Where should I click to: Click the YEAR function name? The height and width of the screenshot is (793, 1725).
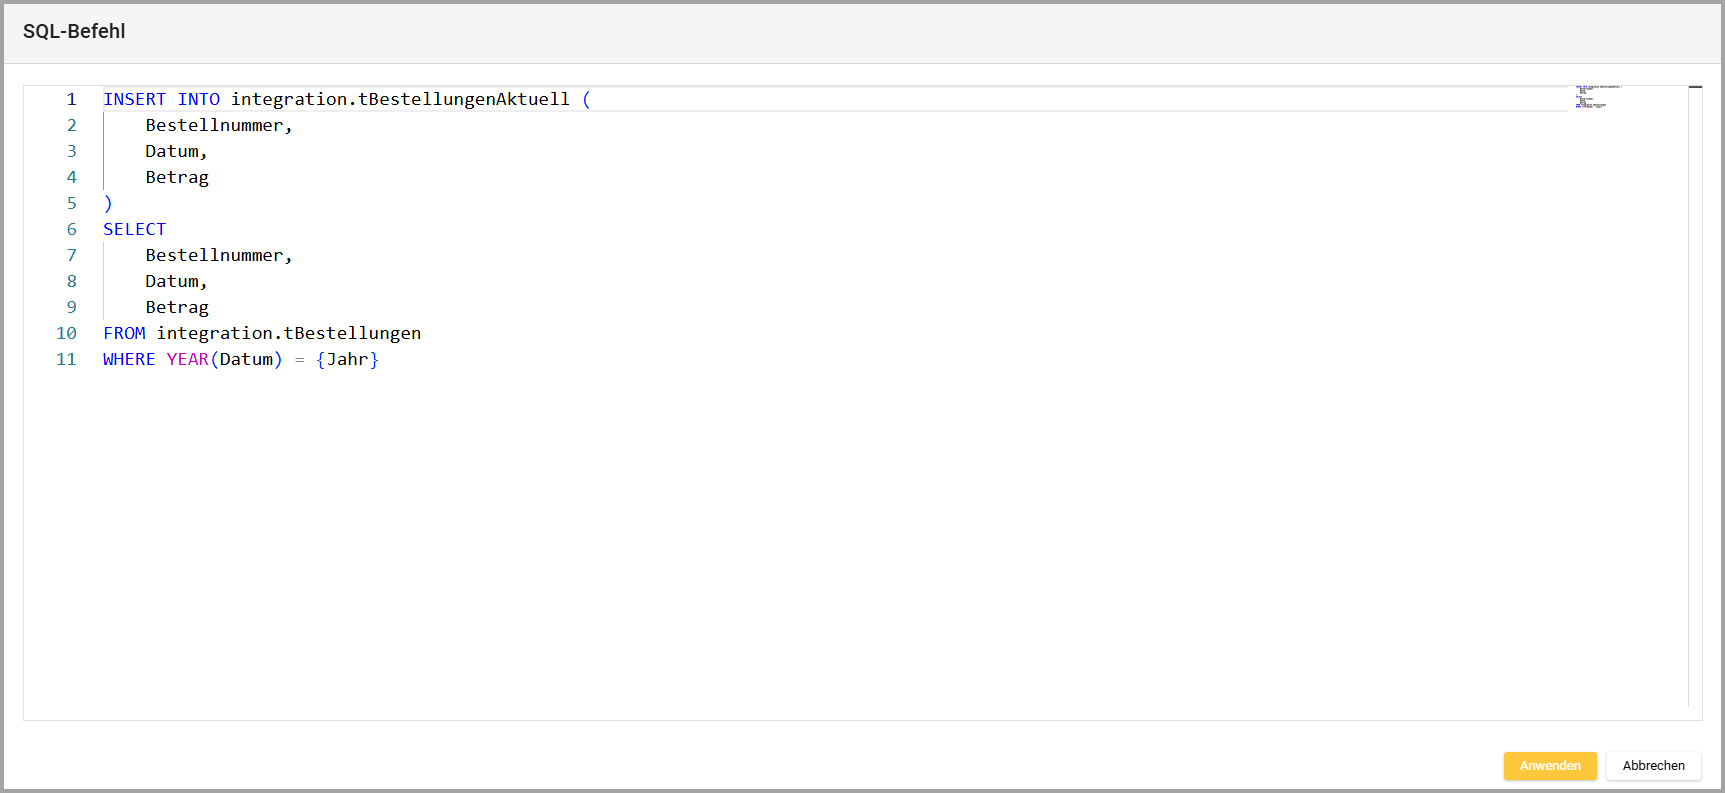point(187,359)
